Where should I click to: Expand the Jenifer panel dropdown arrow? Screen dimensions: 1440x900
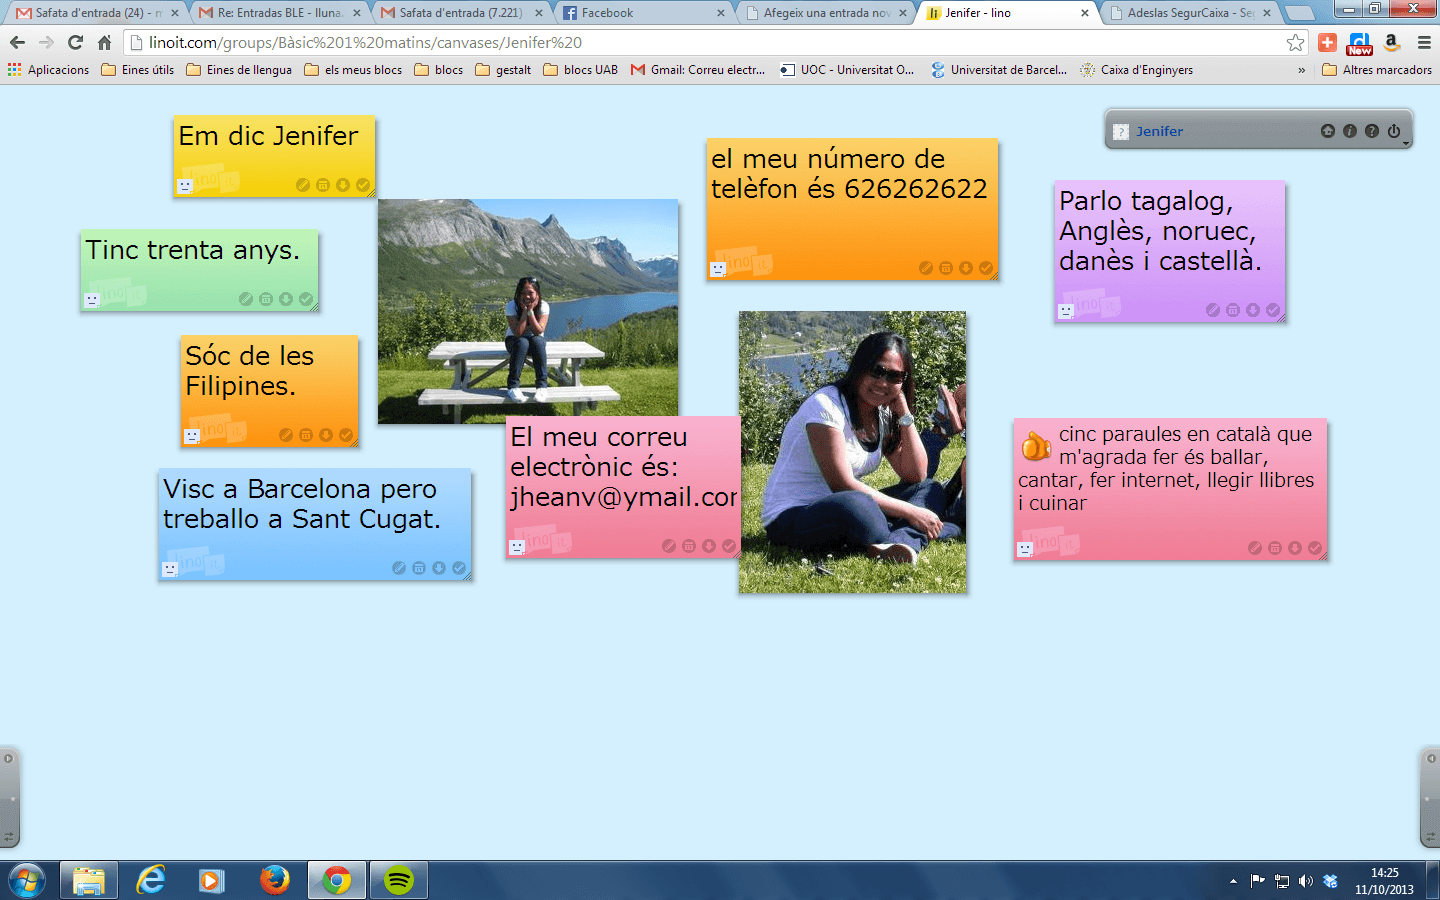point(1406,144)
